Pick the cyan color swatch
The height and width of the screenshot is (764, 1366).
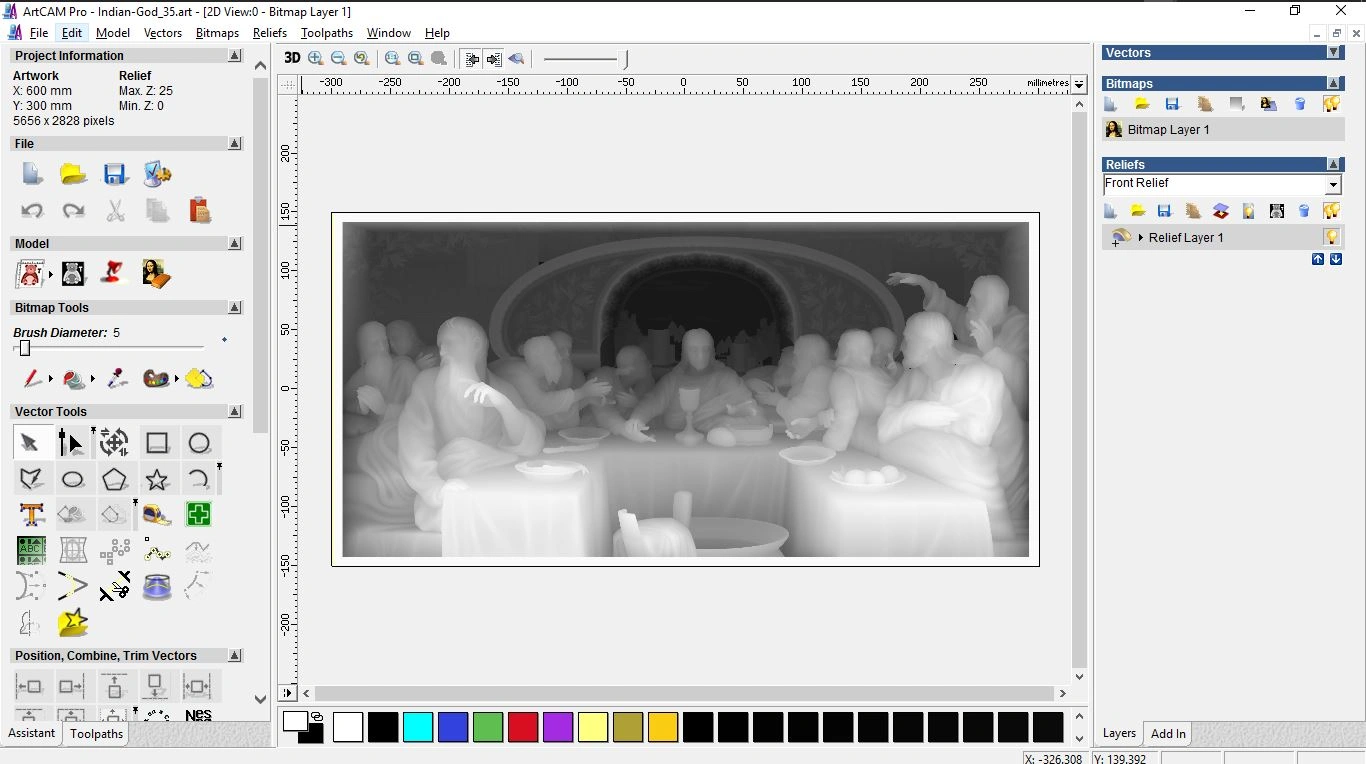click(x=418, y=727)
